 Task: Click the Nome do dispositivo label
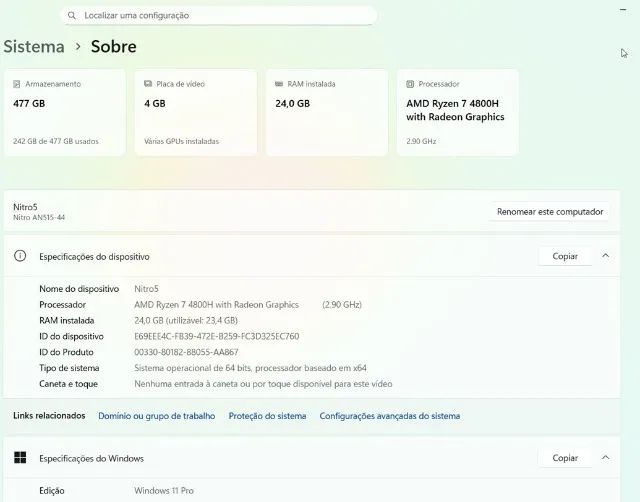(x=79, y=289)
